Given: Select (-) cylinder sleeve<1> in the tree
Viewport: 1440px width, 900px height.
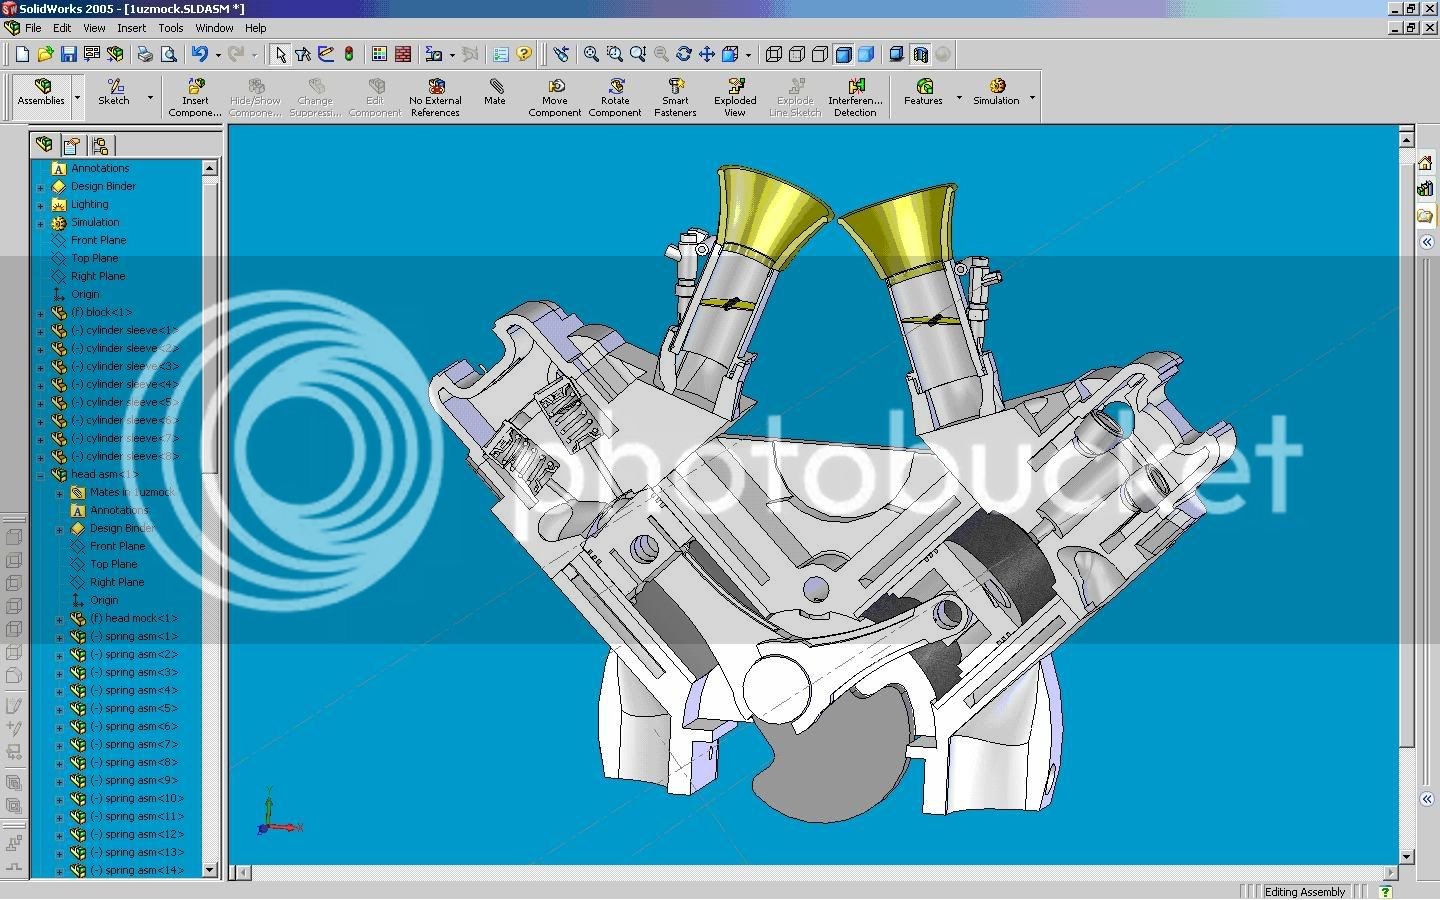Looking at the screenshot, I should (x=124, y=330).
